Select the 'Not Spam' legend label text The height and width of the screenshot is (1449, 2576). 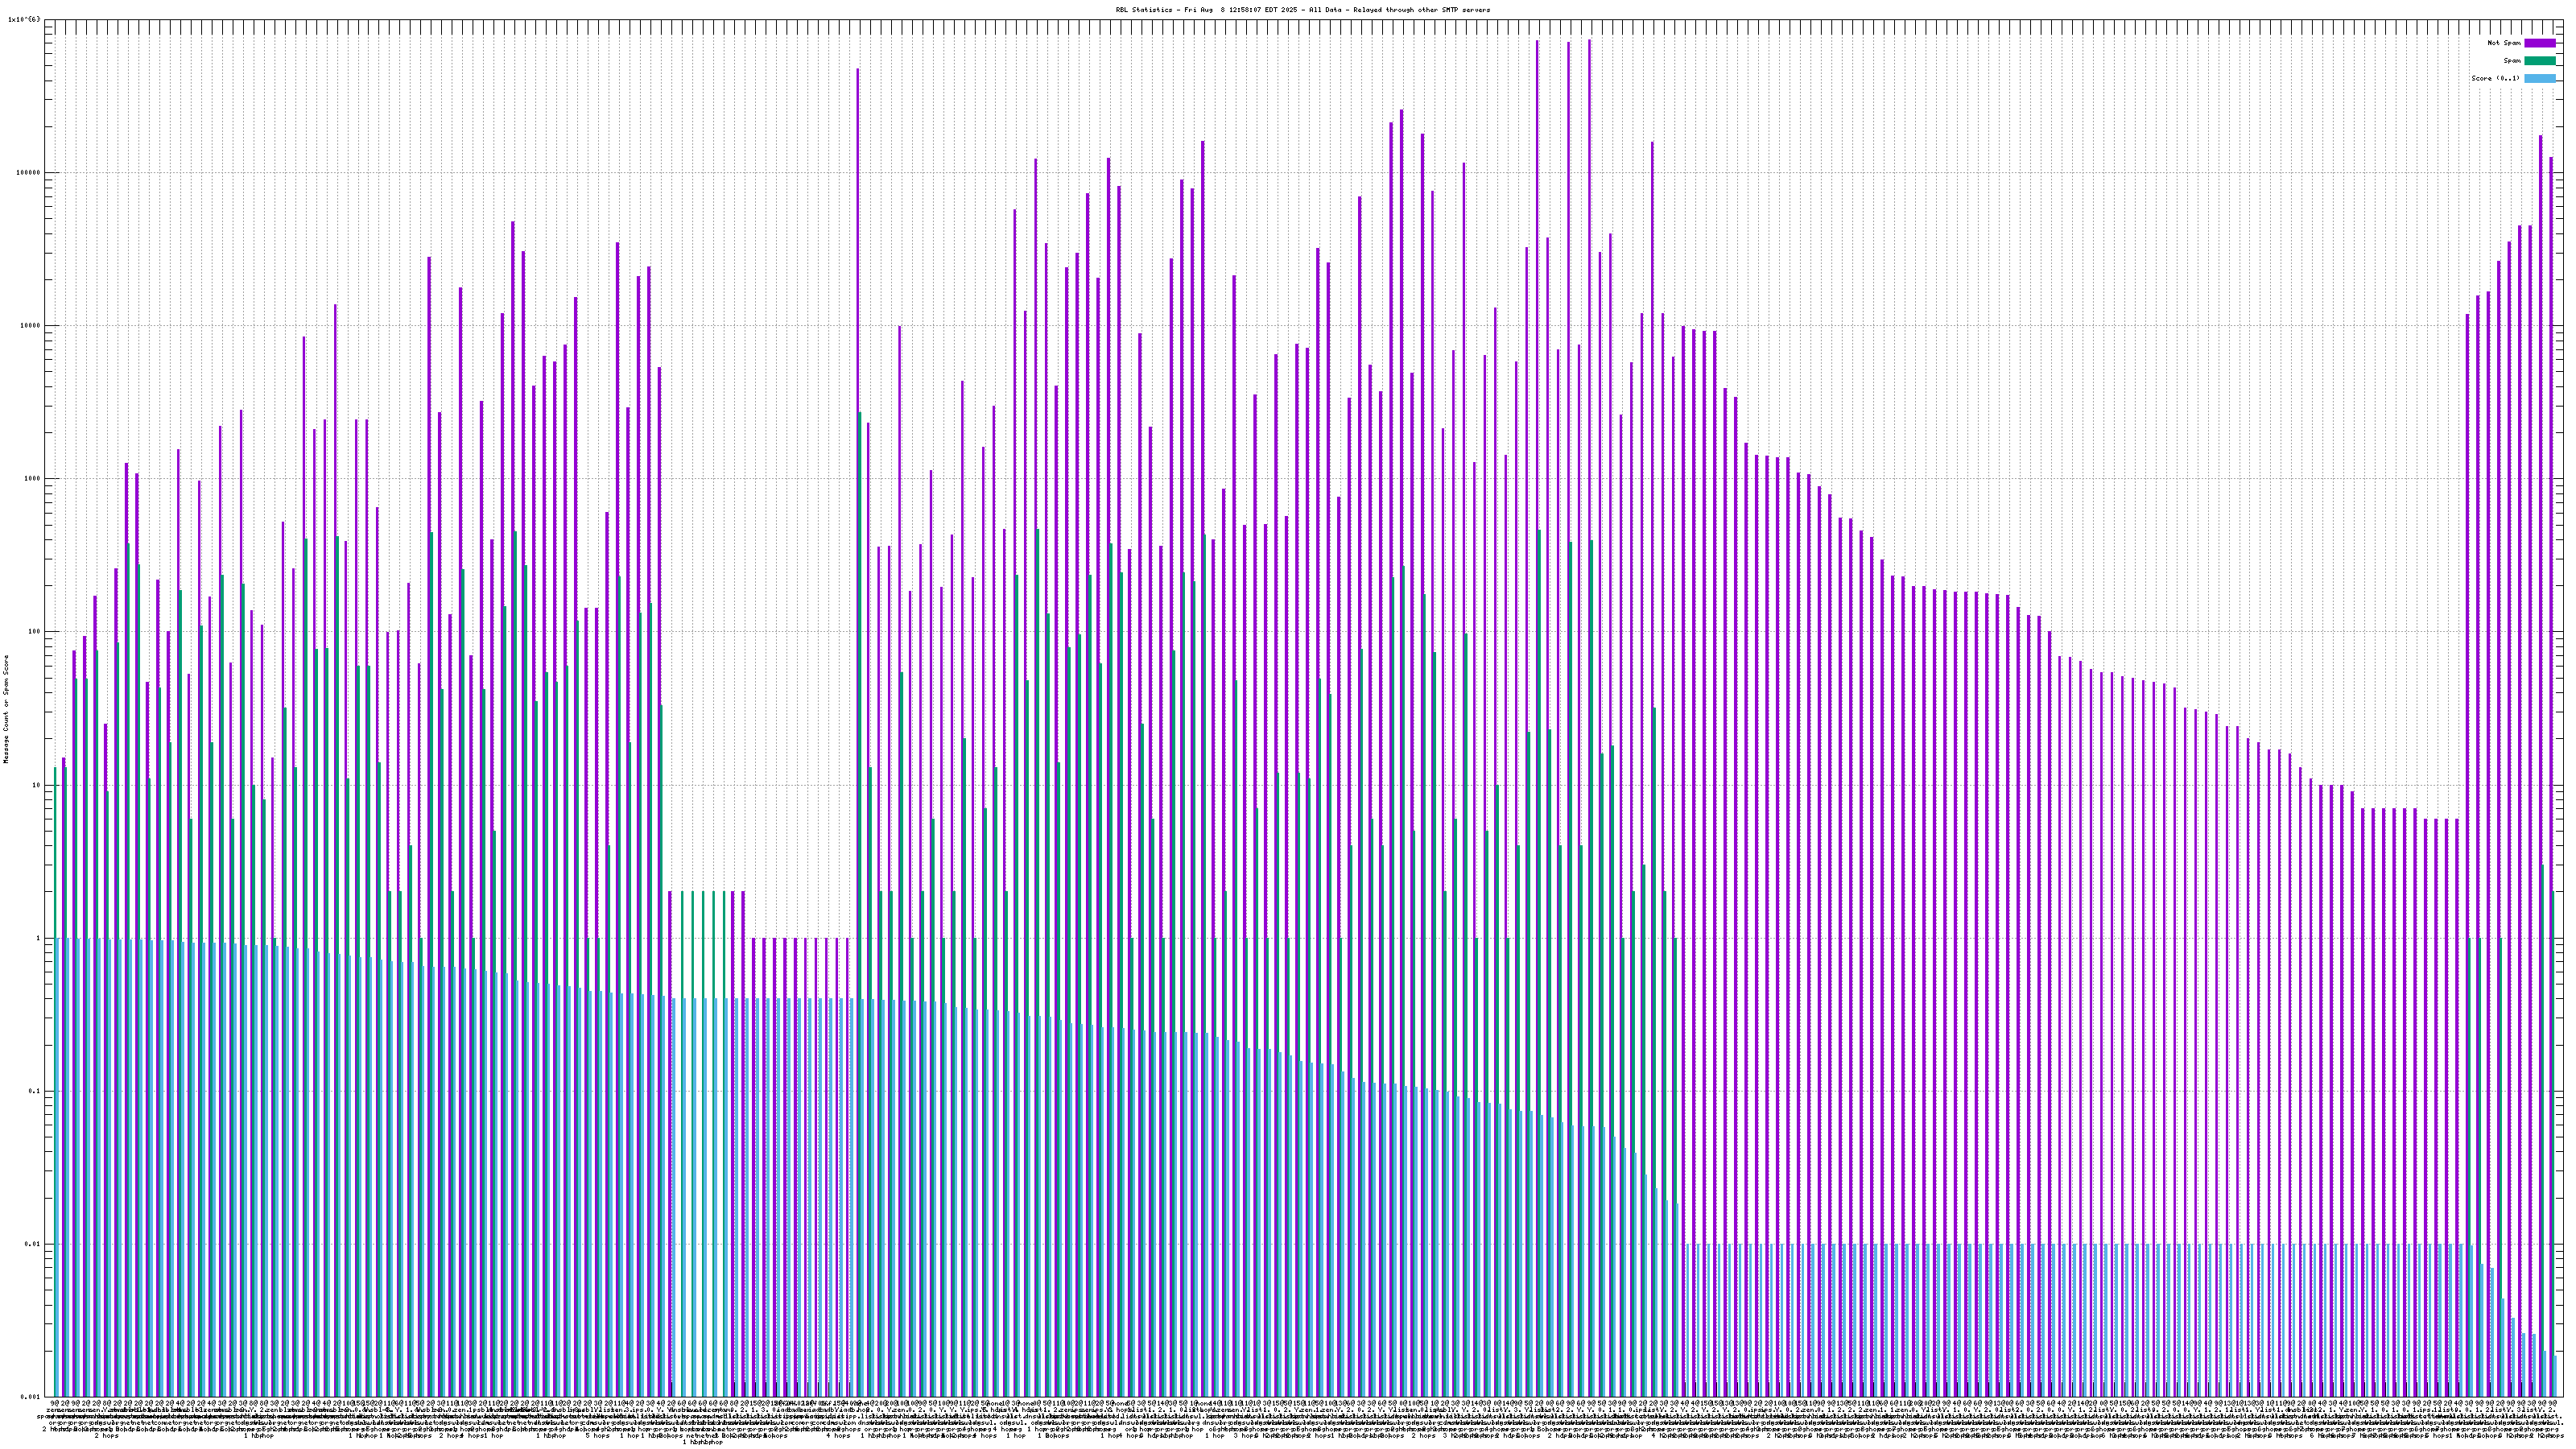pyautogui.click(x=2504, y=43)
